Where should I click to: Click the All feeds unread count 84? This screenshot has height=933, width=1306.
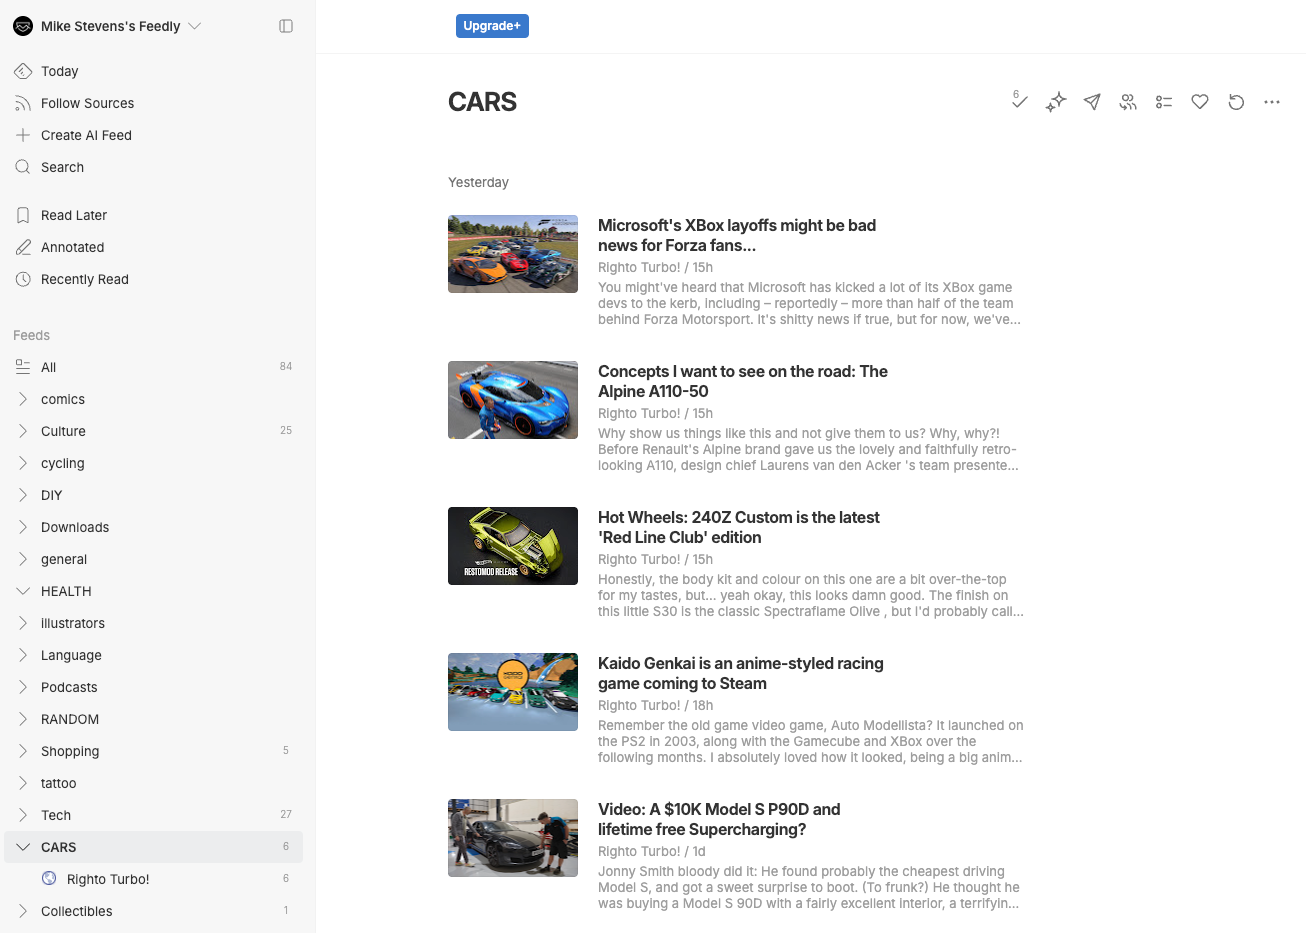(x=286, y=366)
